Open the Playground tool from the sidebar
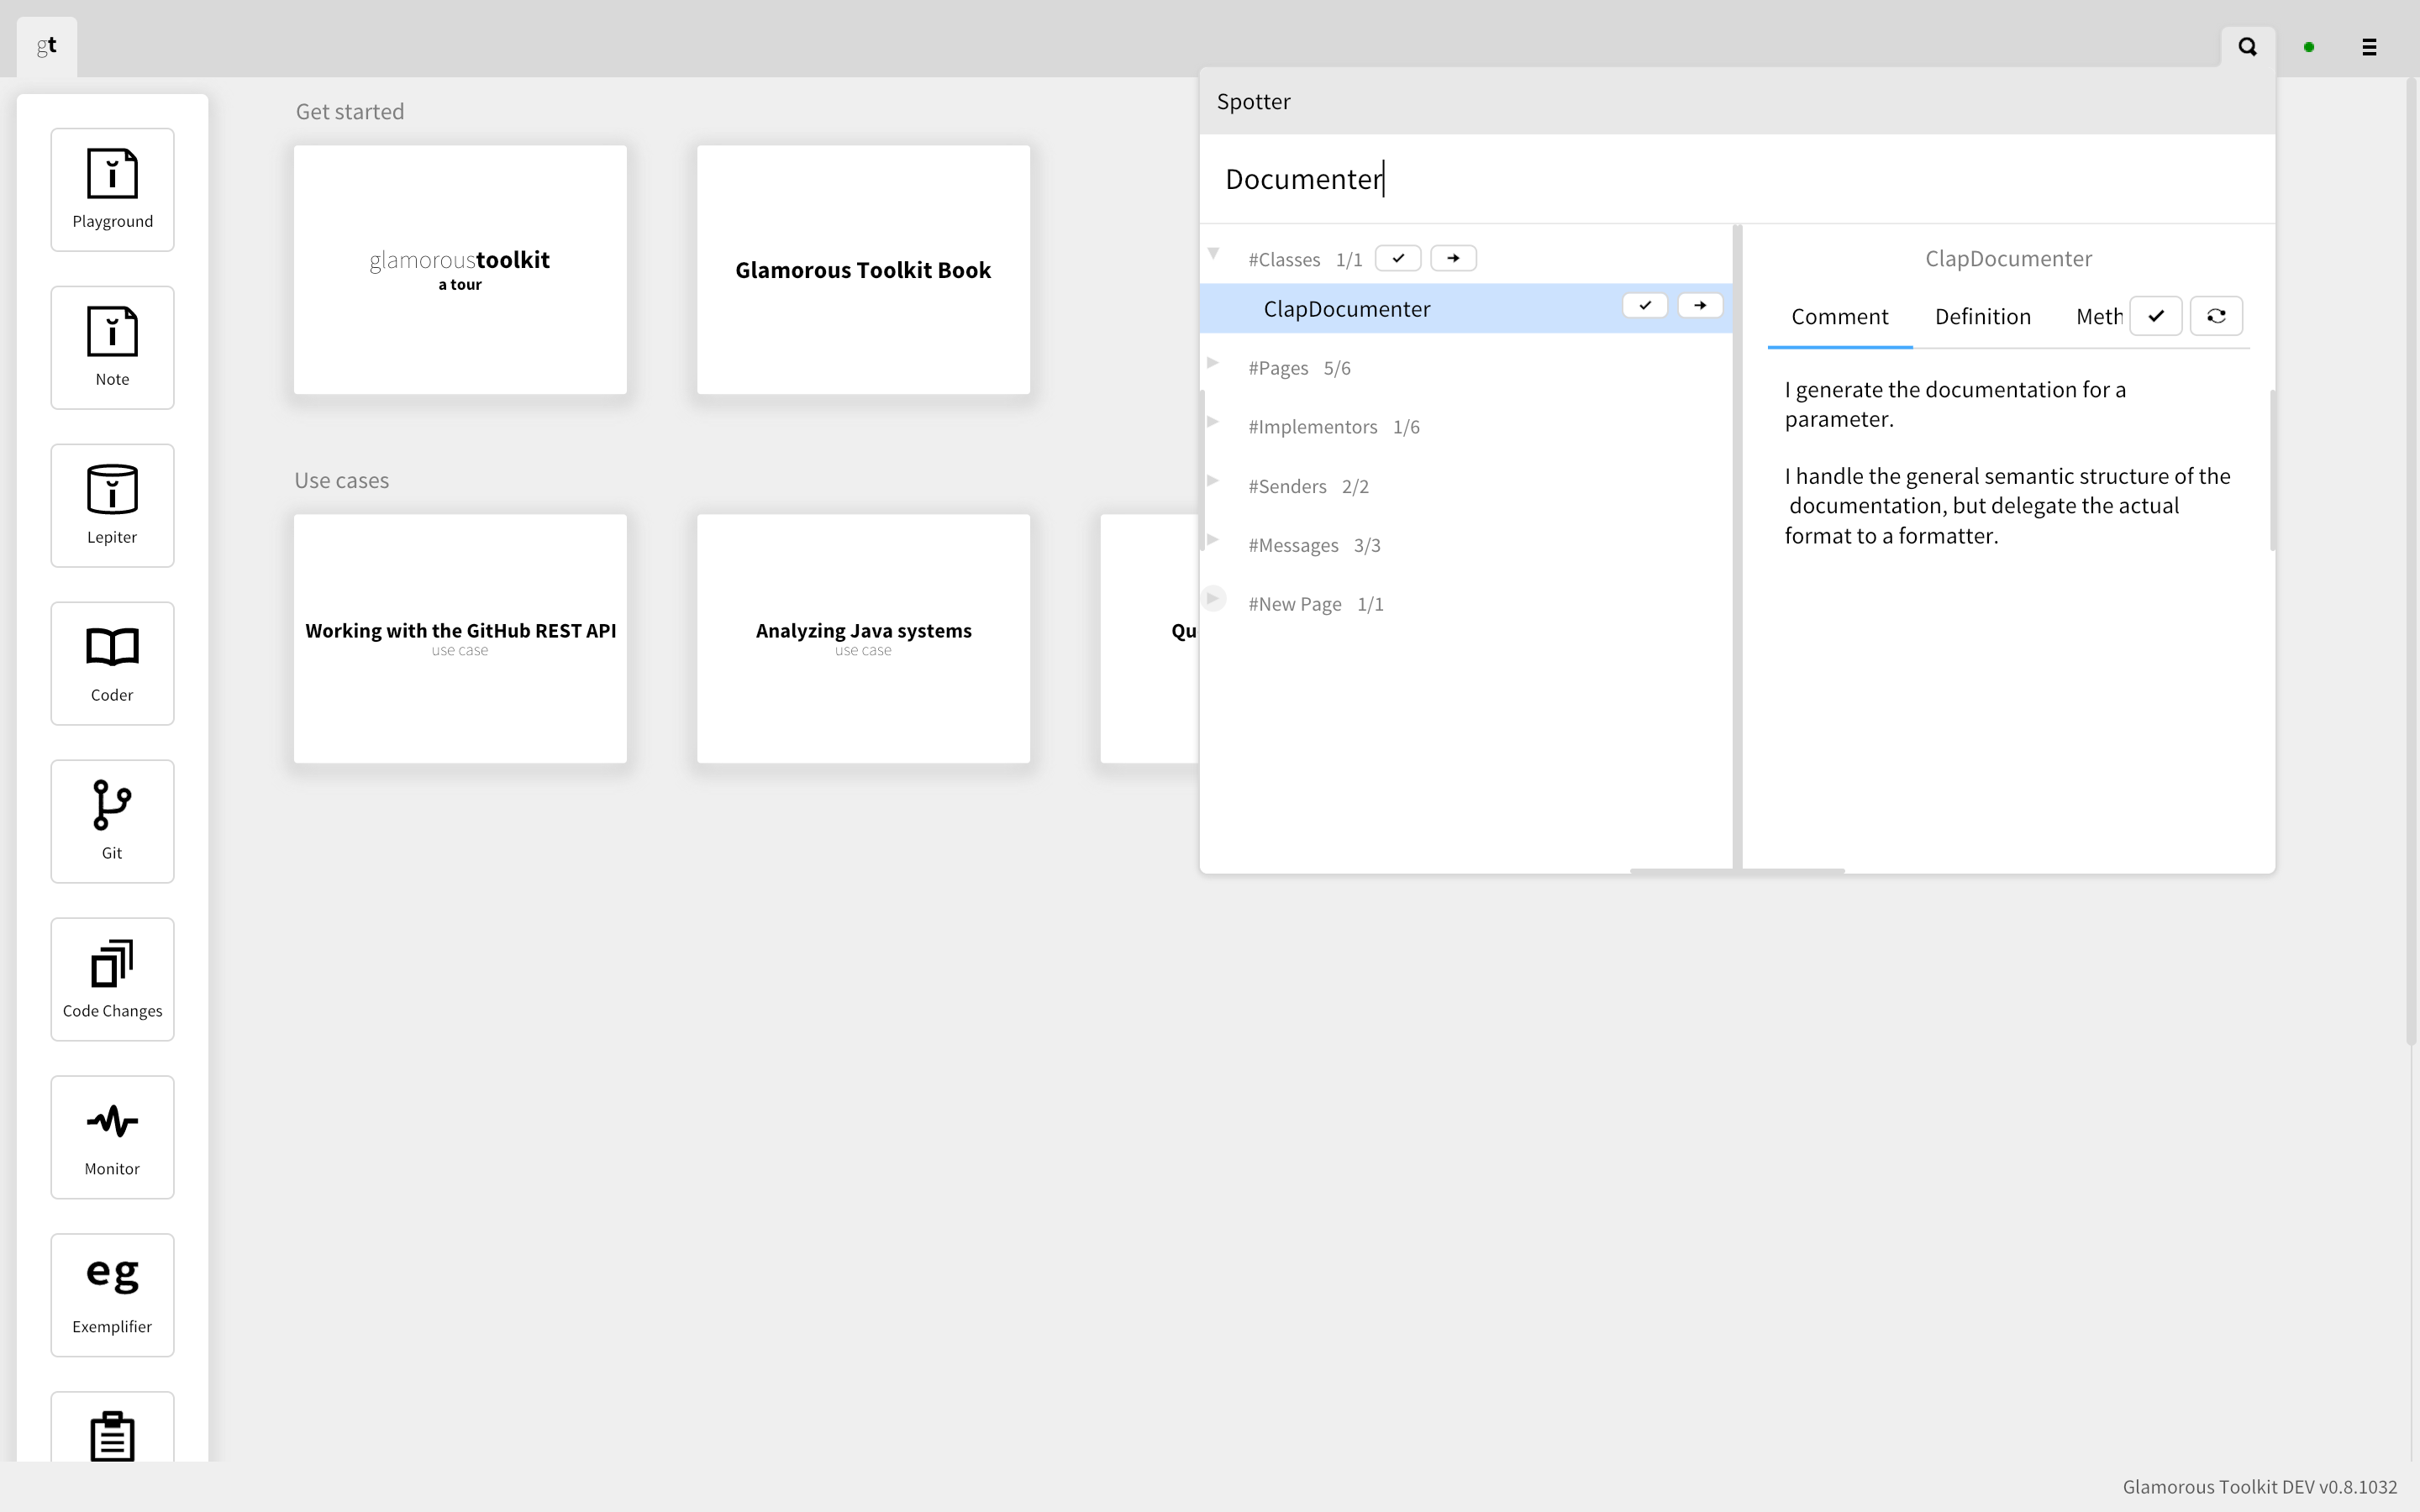The image size is (2420, 1512). (x=112, y=188)
